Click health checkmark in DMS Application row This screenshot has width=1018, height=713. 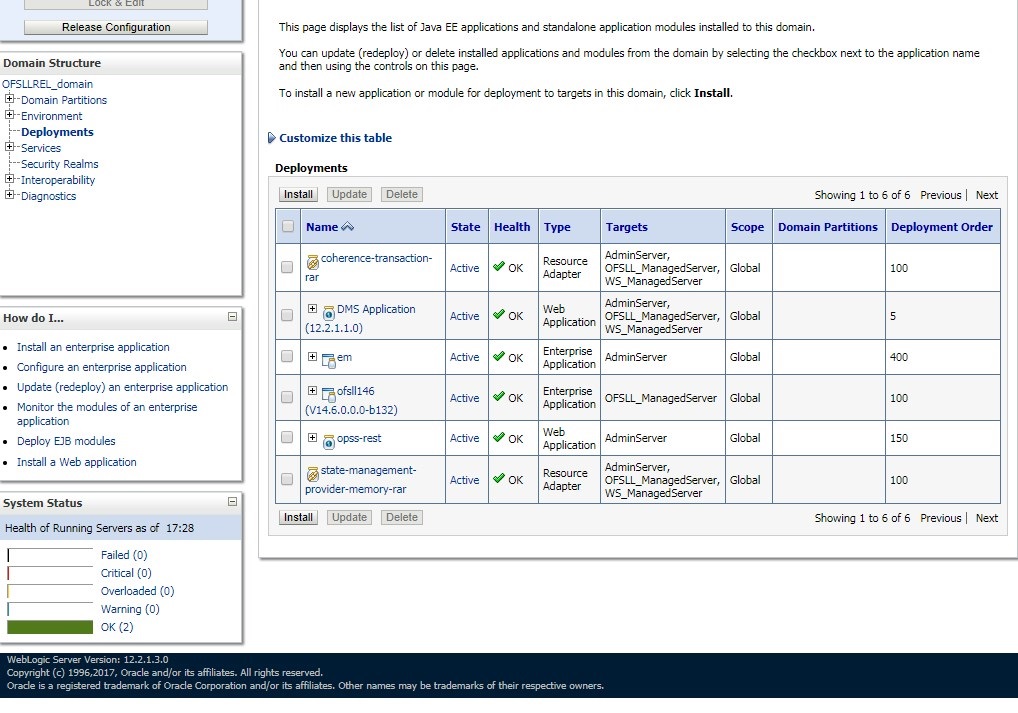tap(499, 314)
